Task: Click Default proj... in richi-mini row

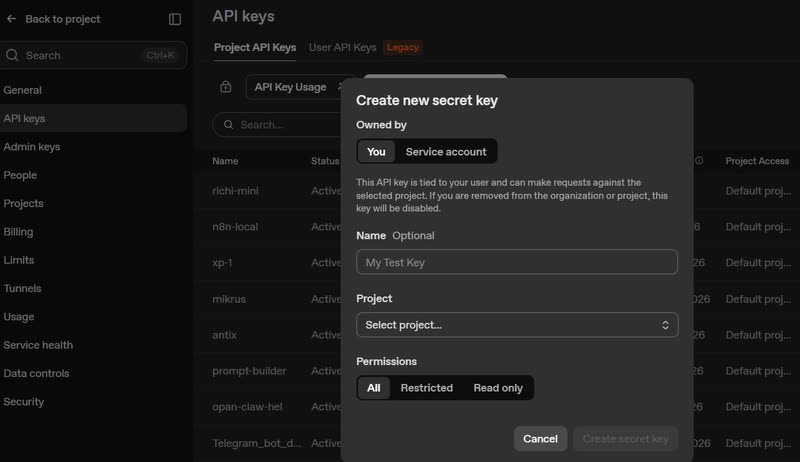Action: pos(758,191)
